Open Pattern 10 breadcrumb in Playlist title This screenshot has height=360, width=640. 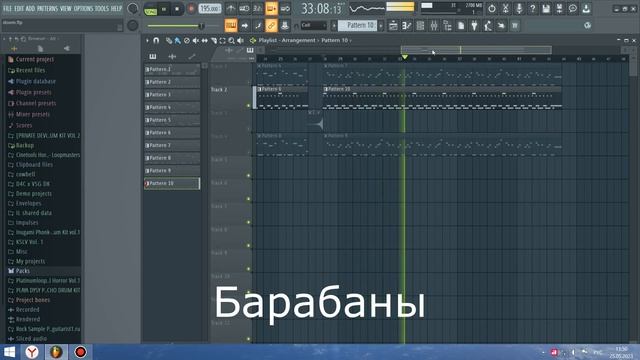[x=334, y=40]
